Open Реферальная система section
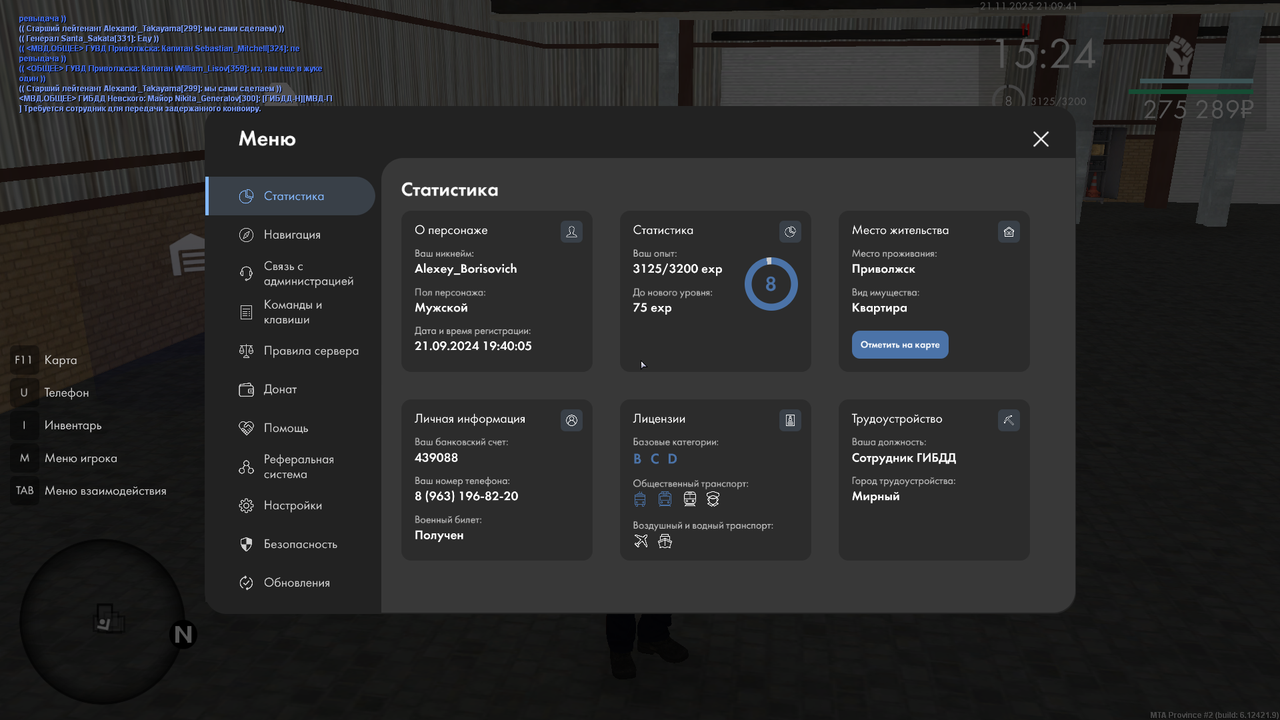This screenshot has width=1280, height=720. (x=291, y=467)
